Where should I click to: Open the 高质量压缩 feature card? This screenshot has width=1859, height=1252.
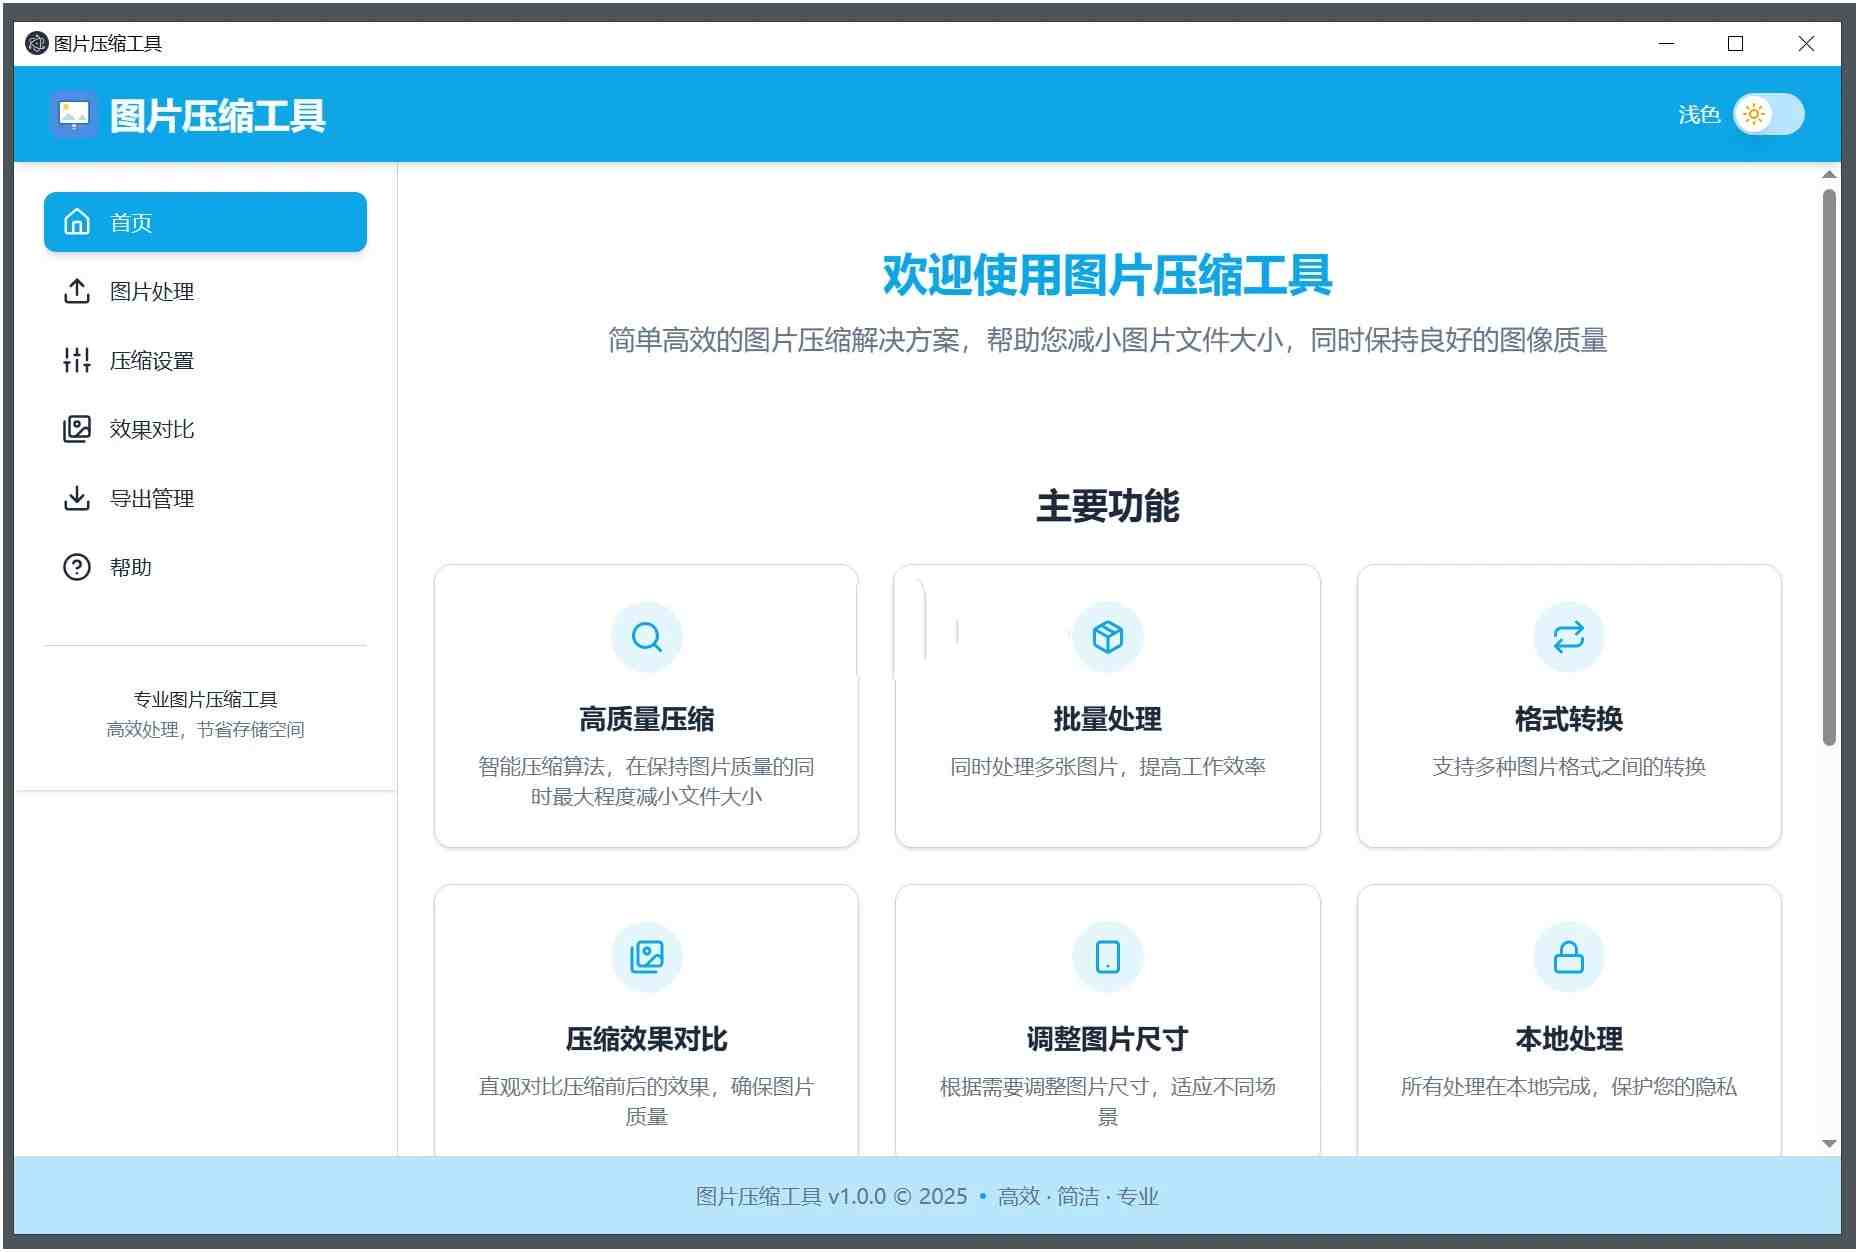point(647,707)
